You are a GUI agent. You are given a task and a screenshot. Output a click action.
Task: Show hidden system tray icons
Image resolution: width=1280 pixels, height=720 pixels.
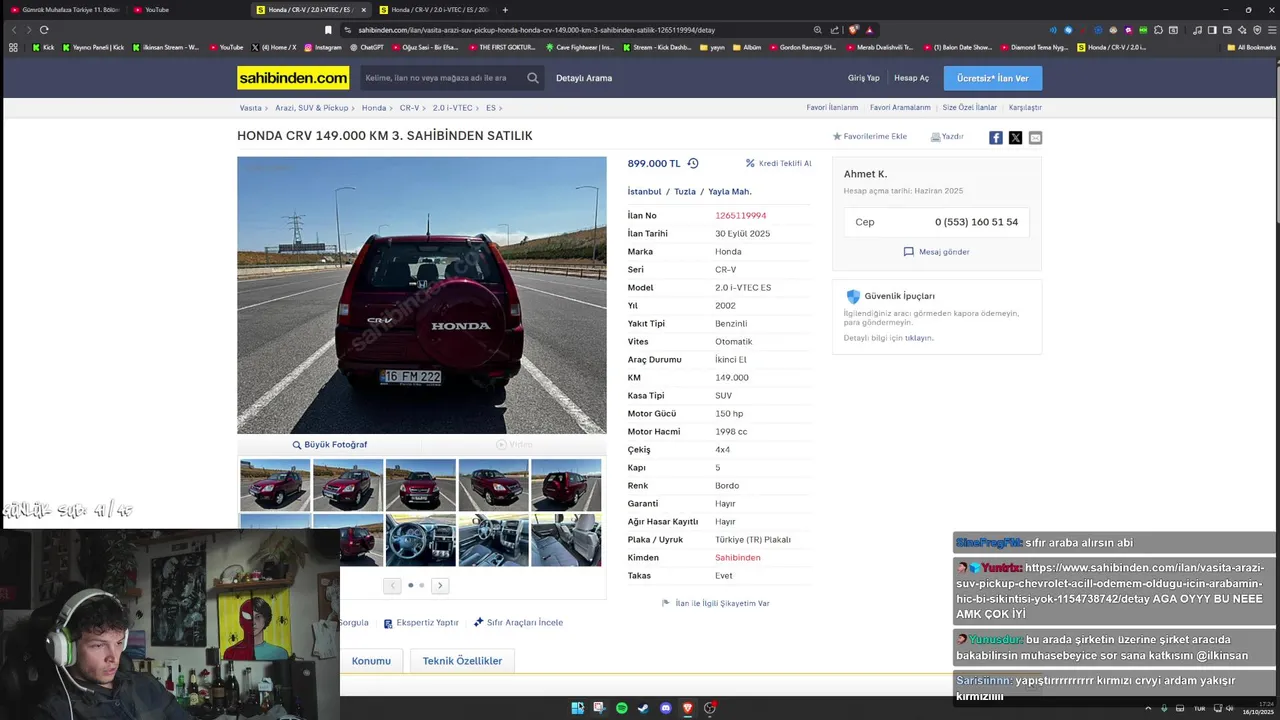coord(1149,708)
